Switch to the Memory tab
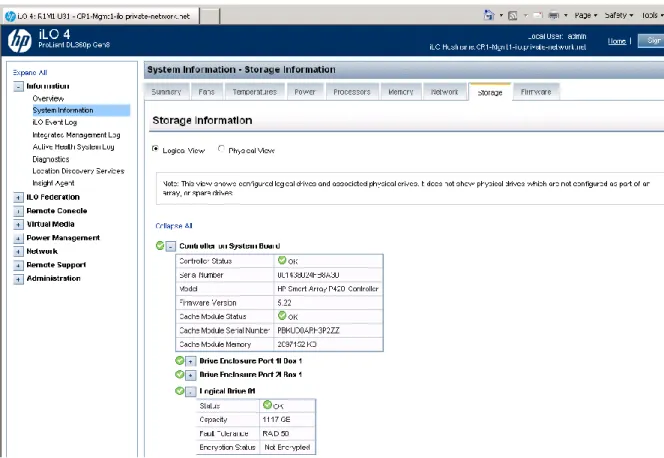This screenshot has width=664, height=458. (401, 92)
